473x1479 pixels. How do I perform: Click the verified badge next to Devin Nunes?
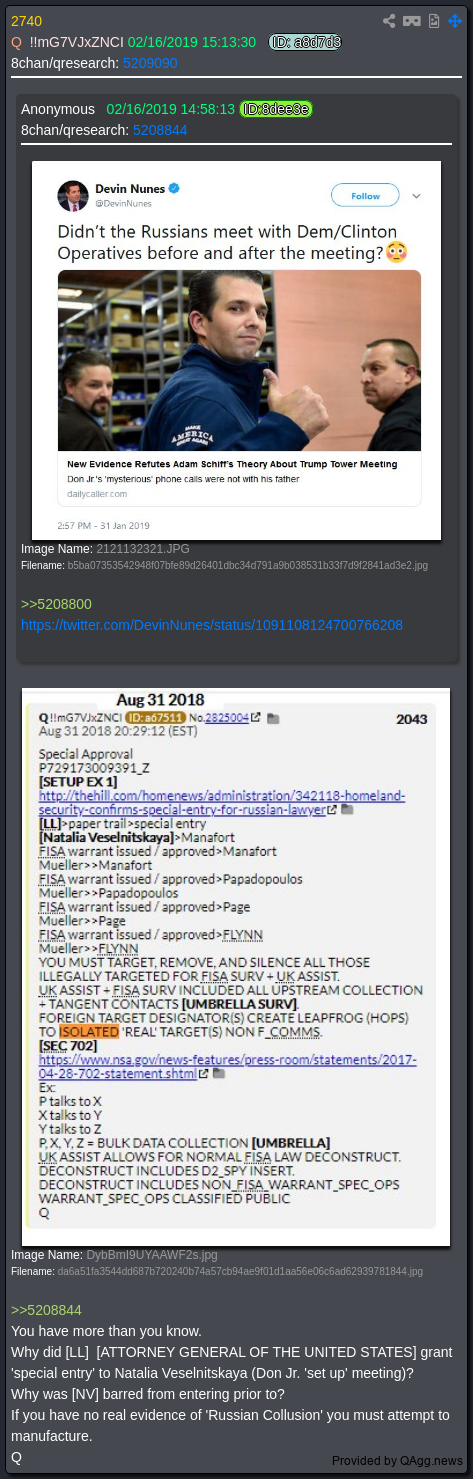pyautogui.click(x=173, y=188)
